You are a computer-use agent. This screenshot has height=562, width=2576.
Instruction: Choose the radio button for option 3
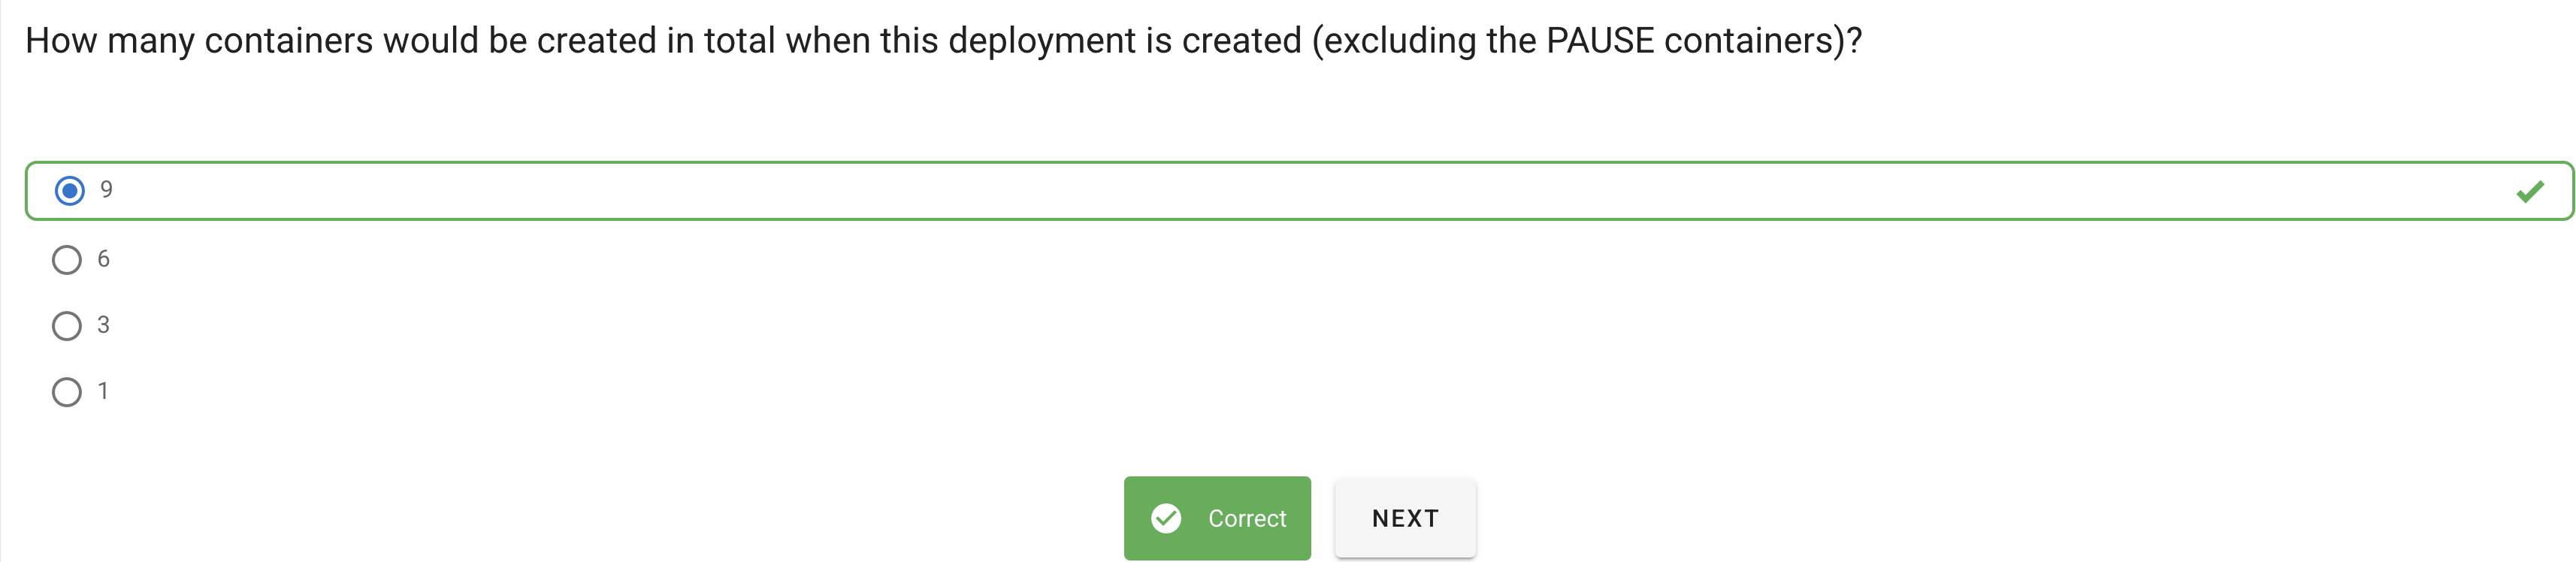coord(67,326)
